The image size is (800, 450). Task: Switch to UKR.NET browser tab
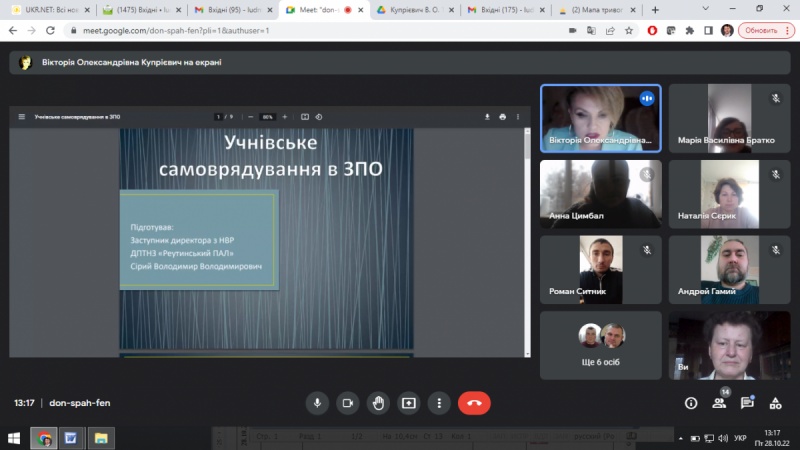51,10
